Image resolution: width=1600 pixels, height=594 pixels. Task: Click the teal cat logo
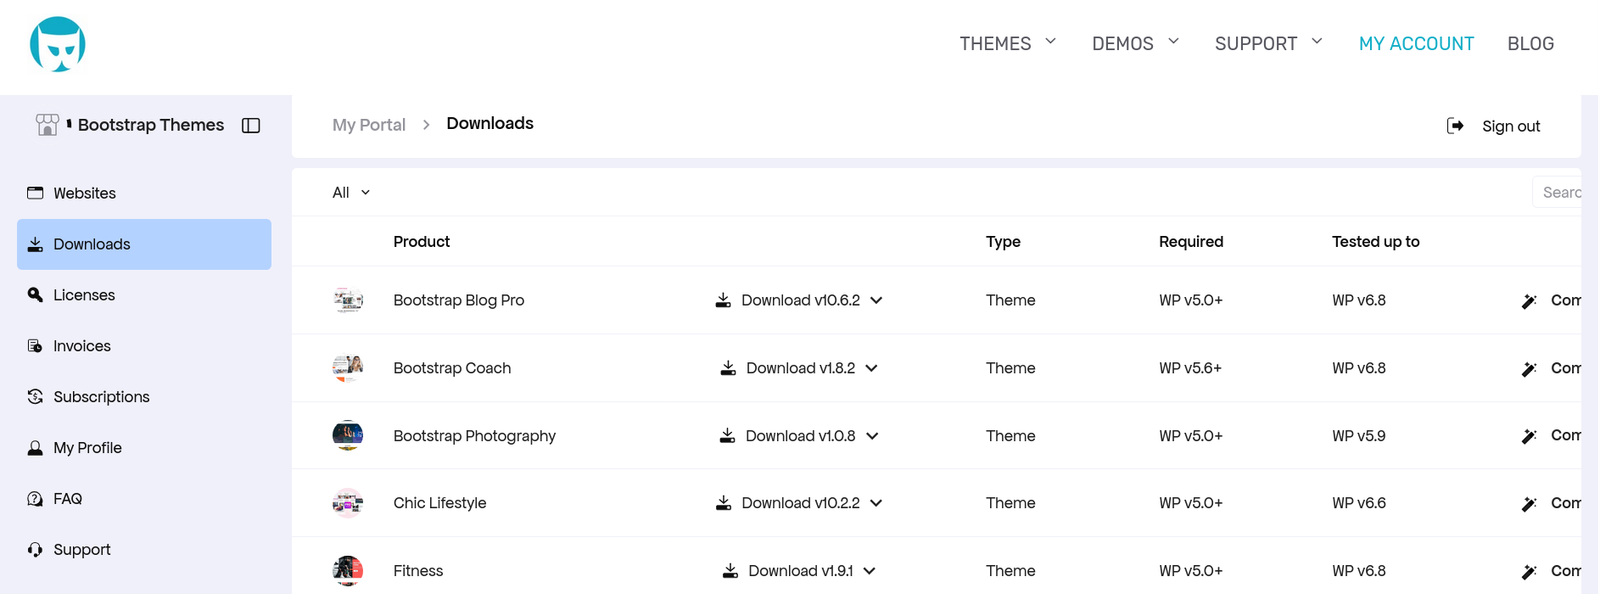click(x=57, y=44)
